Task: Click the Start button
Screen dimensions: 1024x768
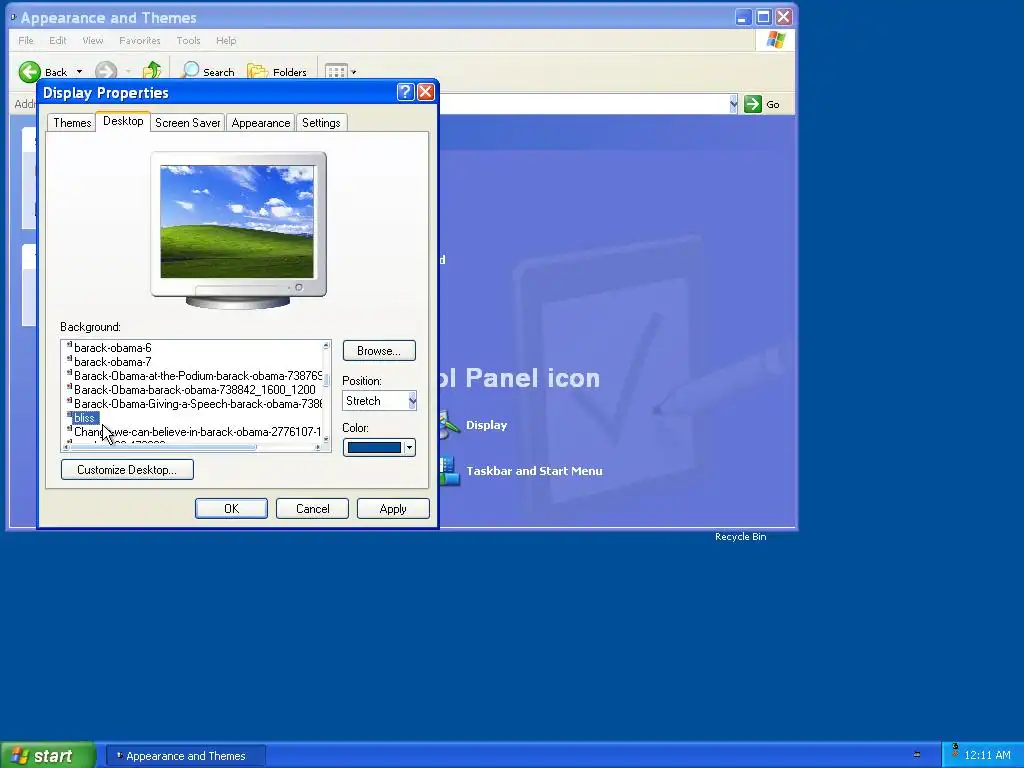Action: 48,756
